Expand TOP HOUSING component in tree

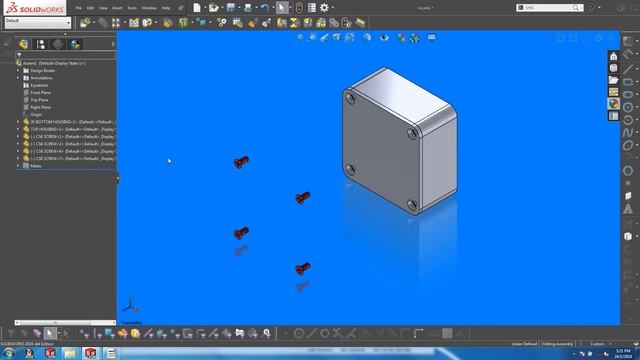coord(18,129)
